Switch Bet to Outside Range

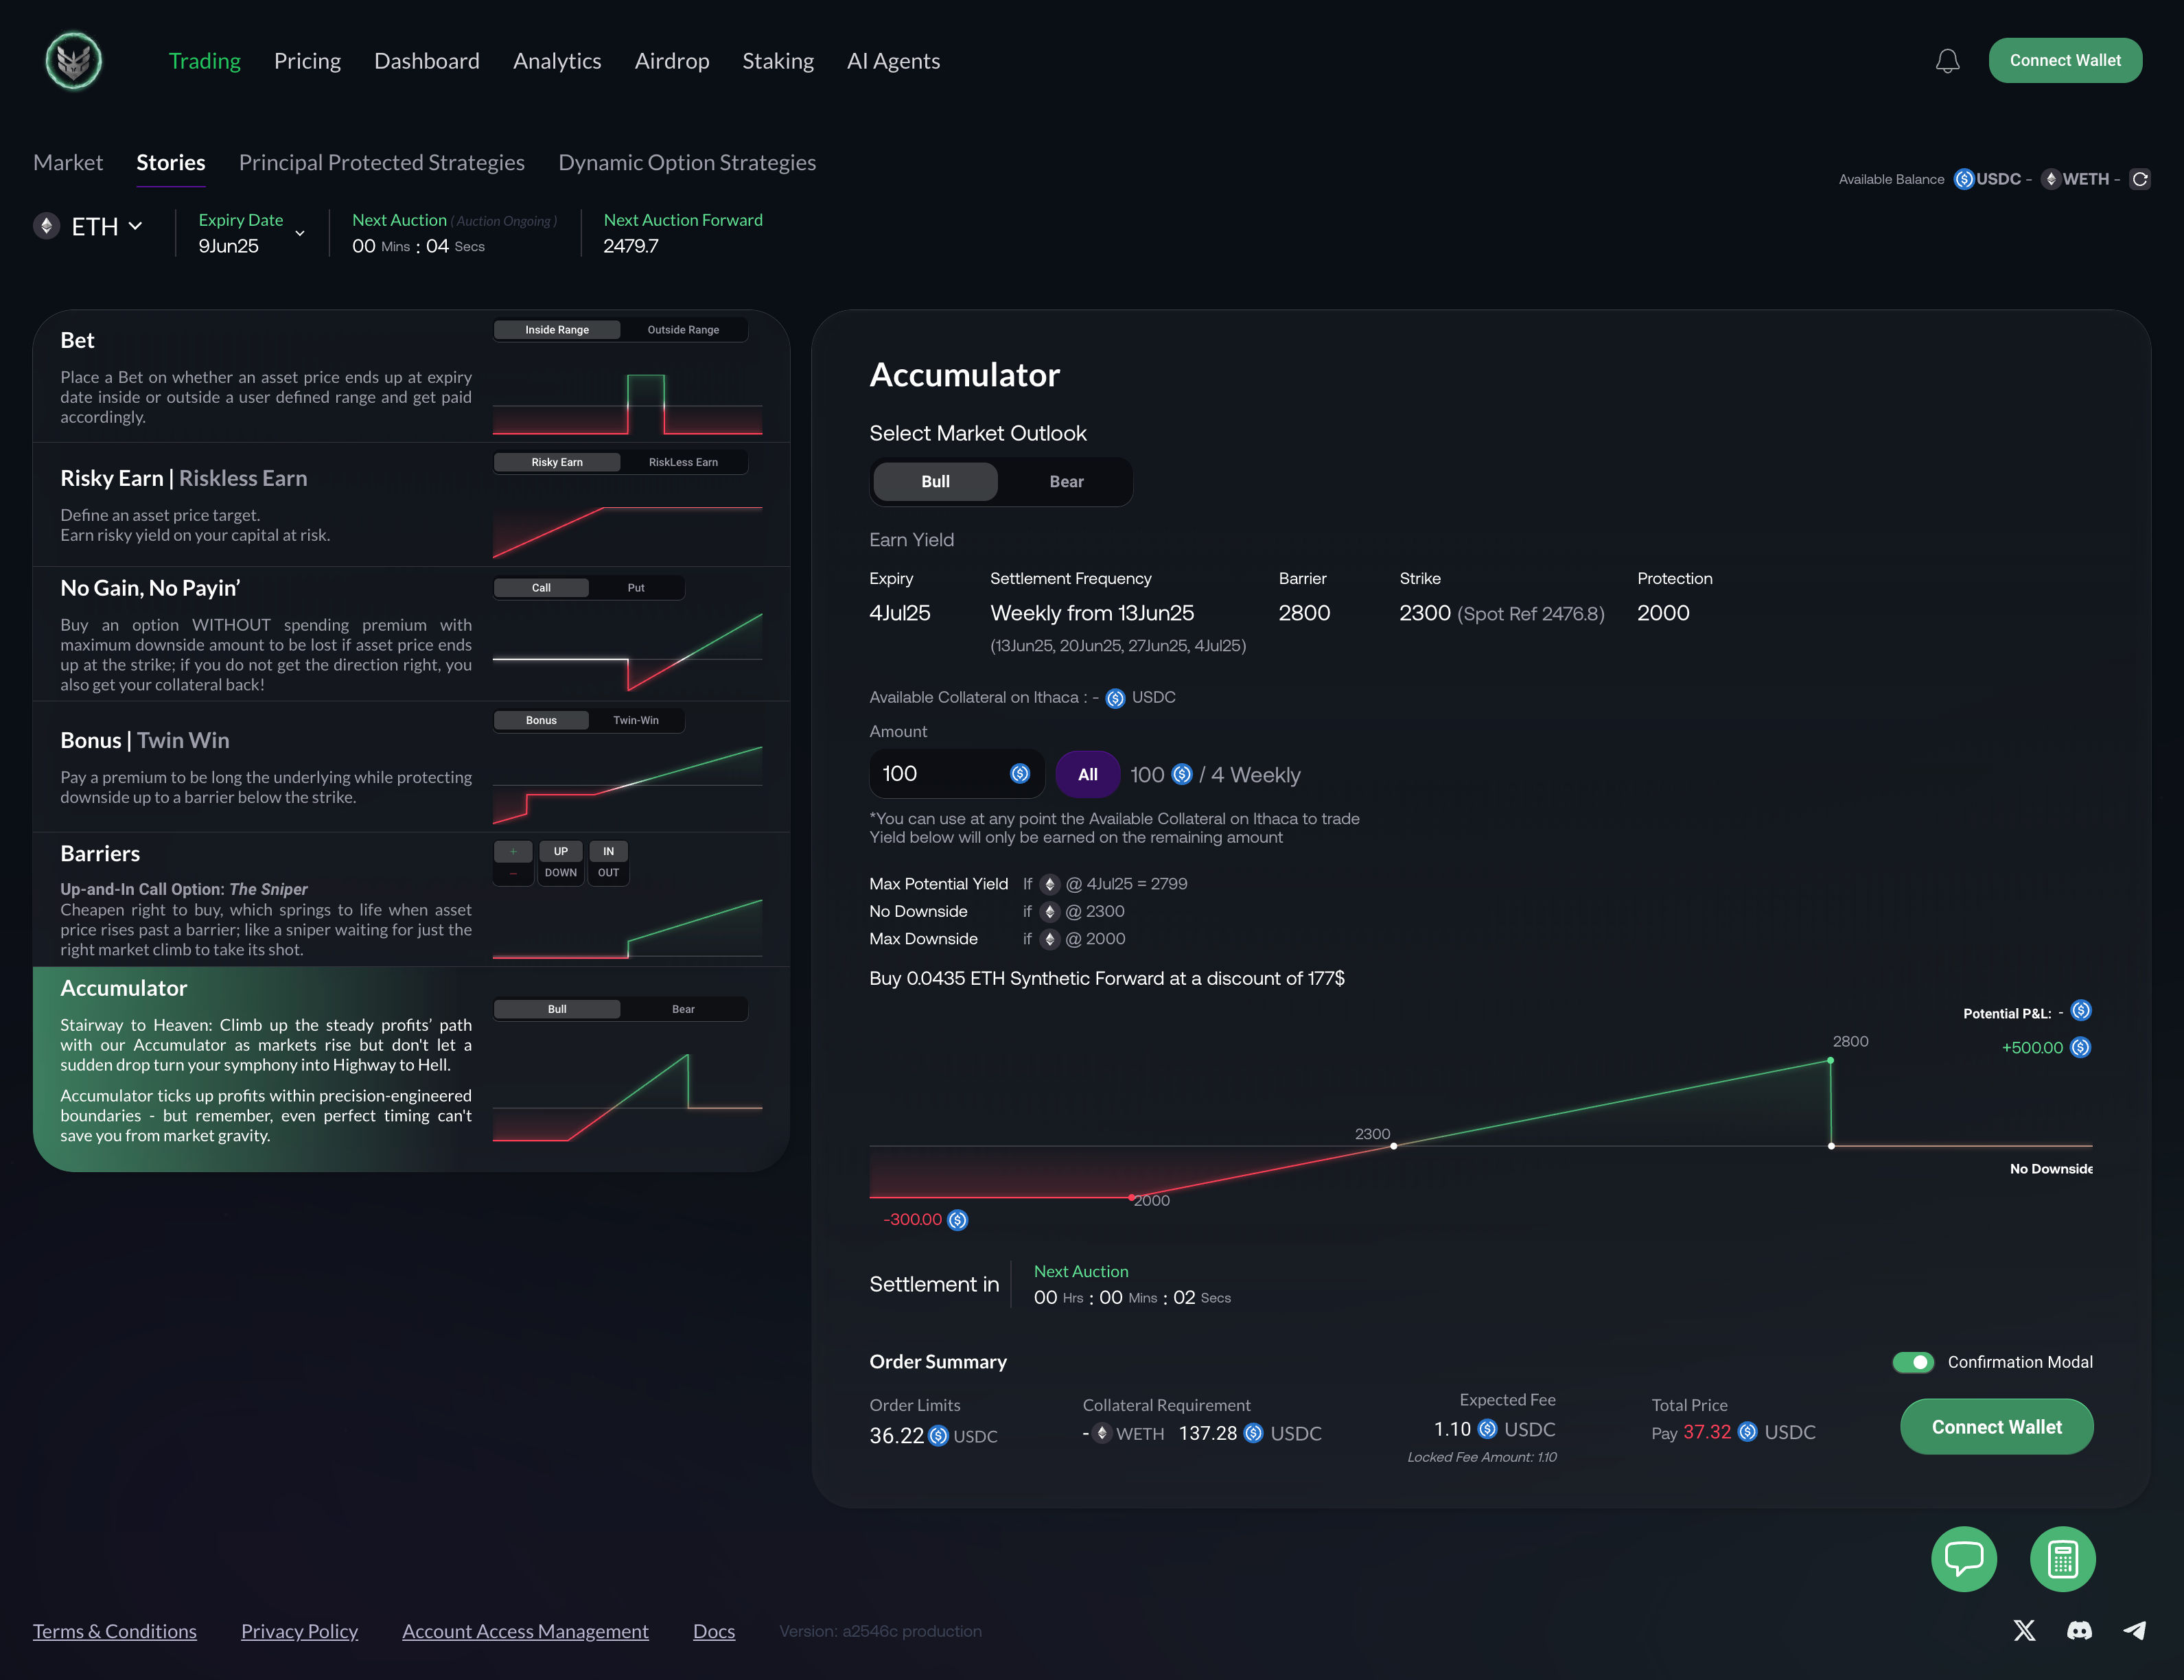(683, 330)
